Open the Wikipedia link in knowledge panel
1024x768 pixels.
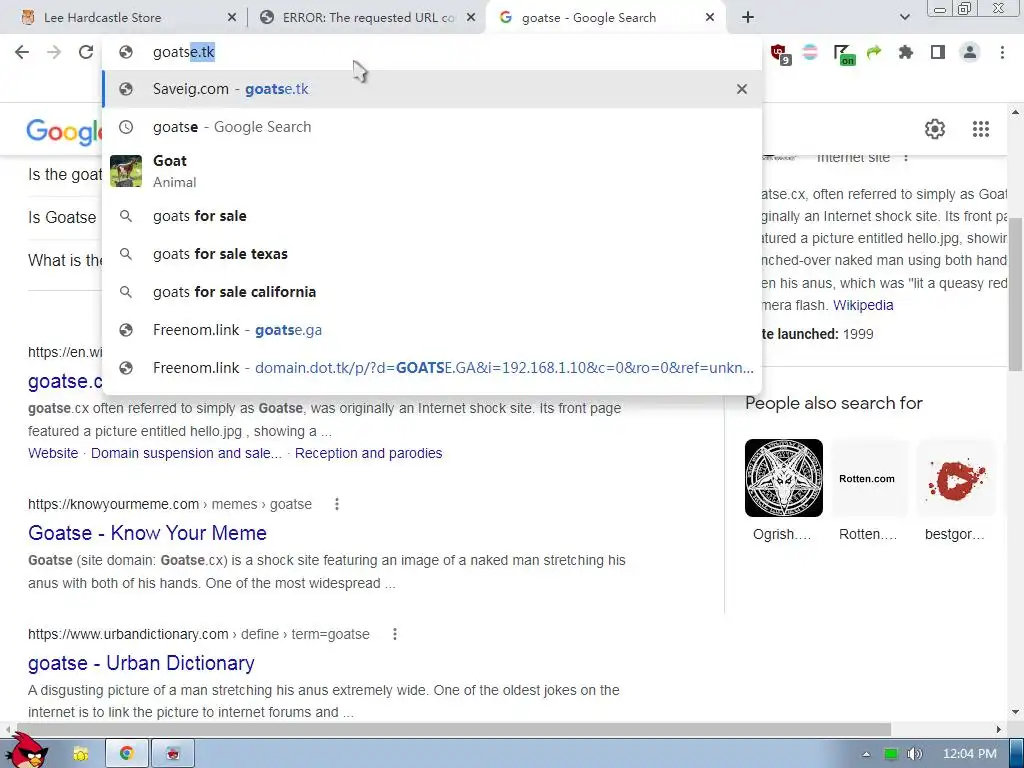click(x=863, y=305)
